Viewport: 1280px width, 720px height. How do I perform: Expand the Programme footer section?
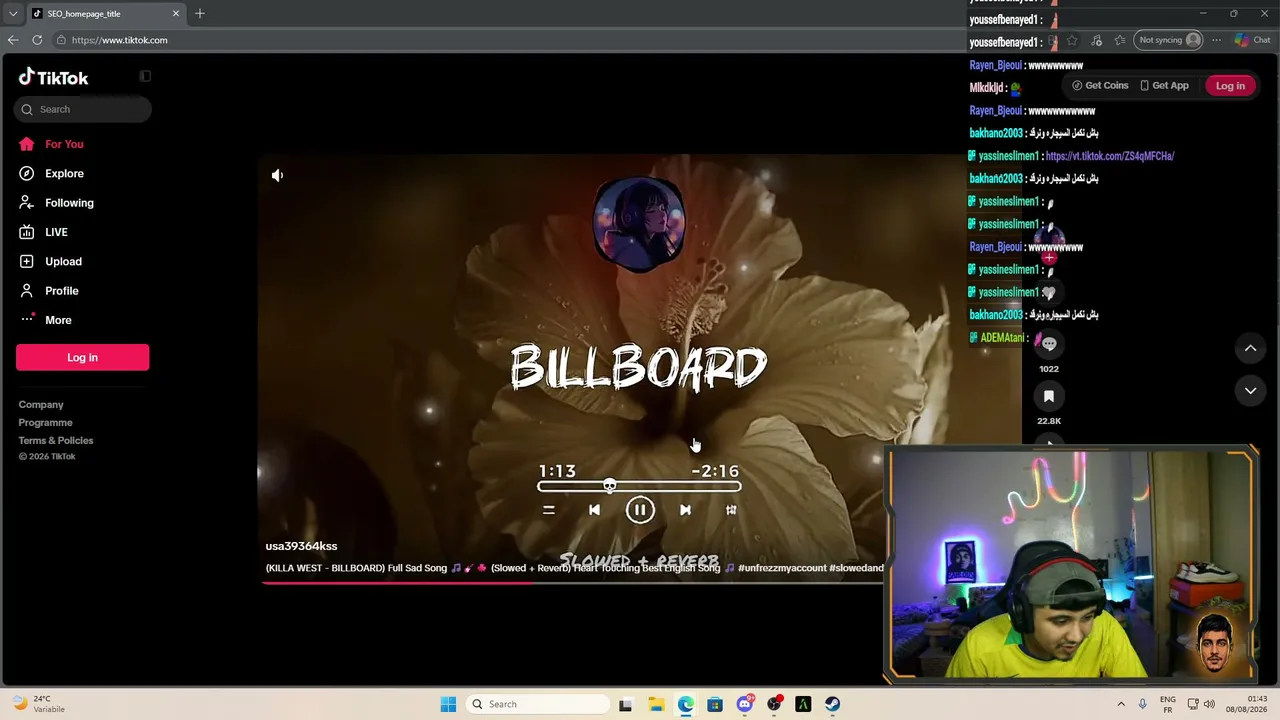tap(45, 423)
